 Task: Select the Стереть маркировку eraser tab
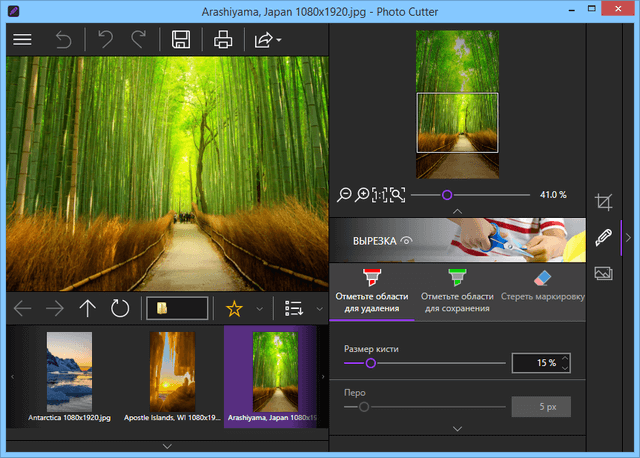542,292
